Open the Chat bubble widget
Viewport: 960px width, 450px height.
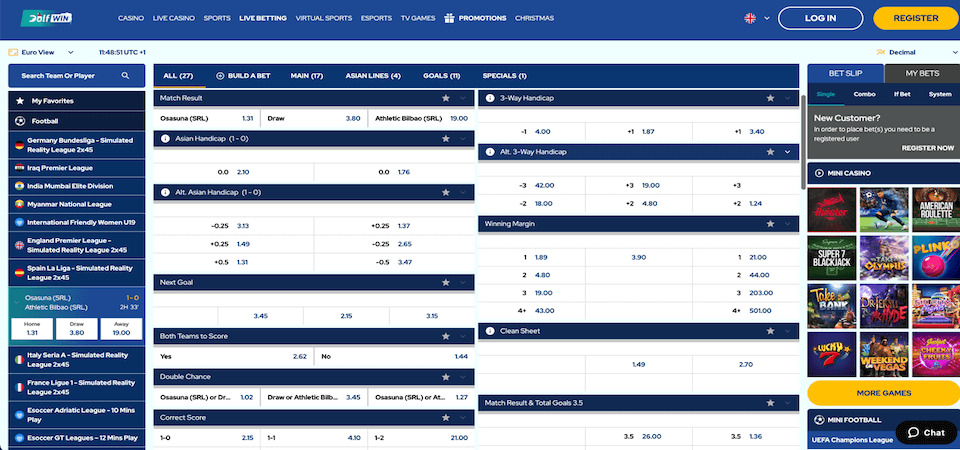point(926,432)
